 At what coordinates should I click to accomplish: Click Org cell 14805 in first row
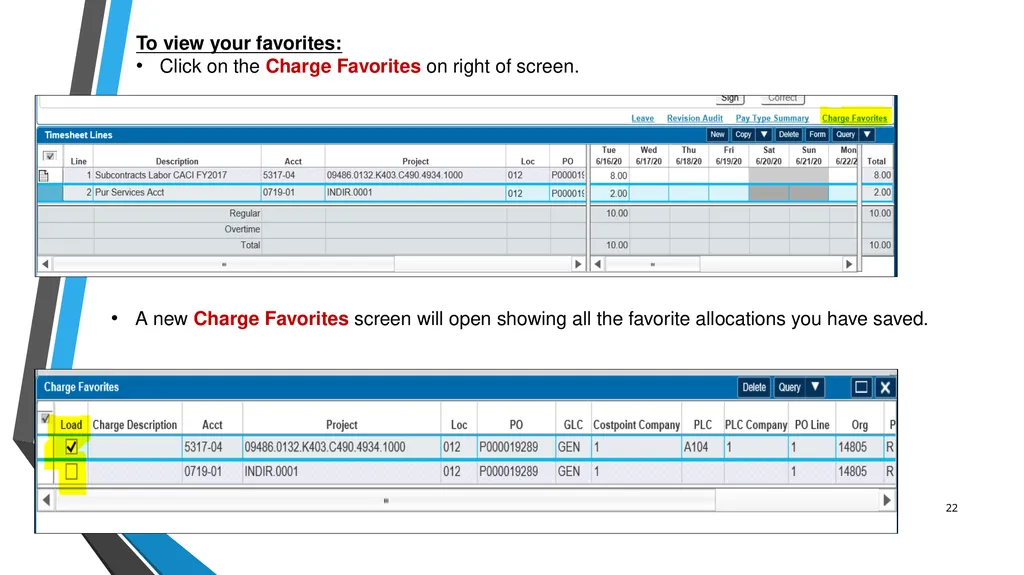pyautogui.click(x=859, y=447)
